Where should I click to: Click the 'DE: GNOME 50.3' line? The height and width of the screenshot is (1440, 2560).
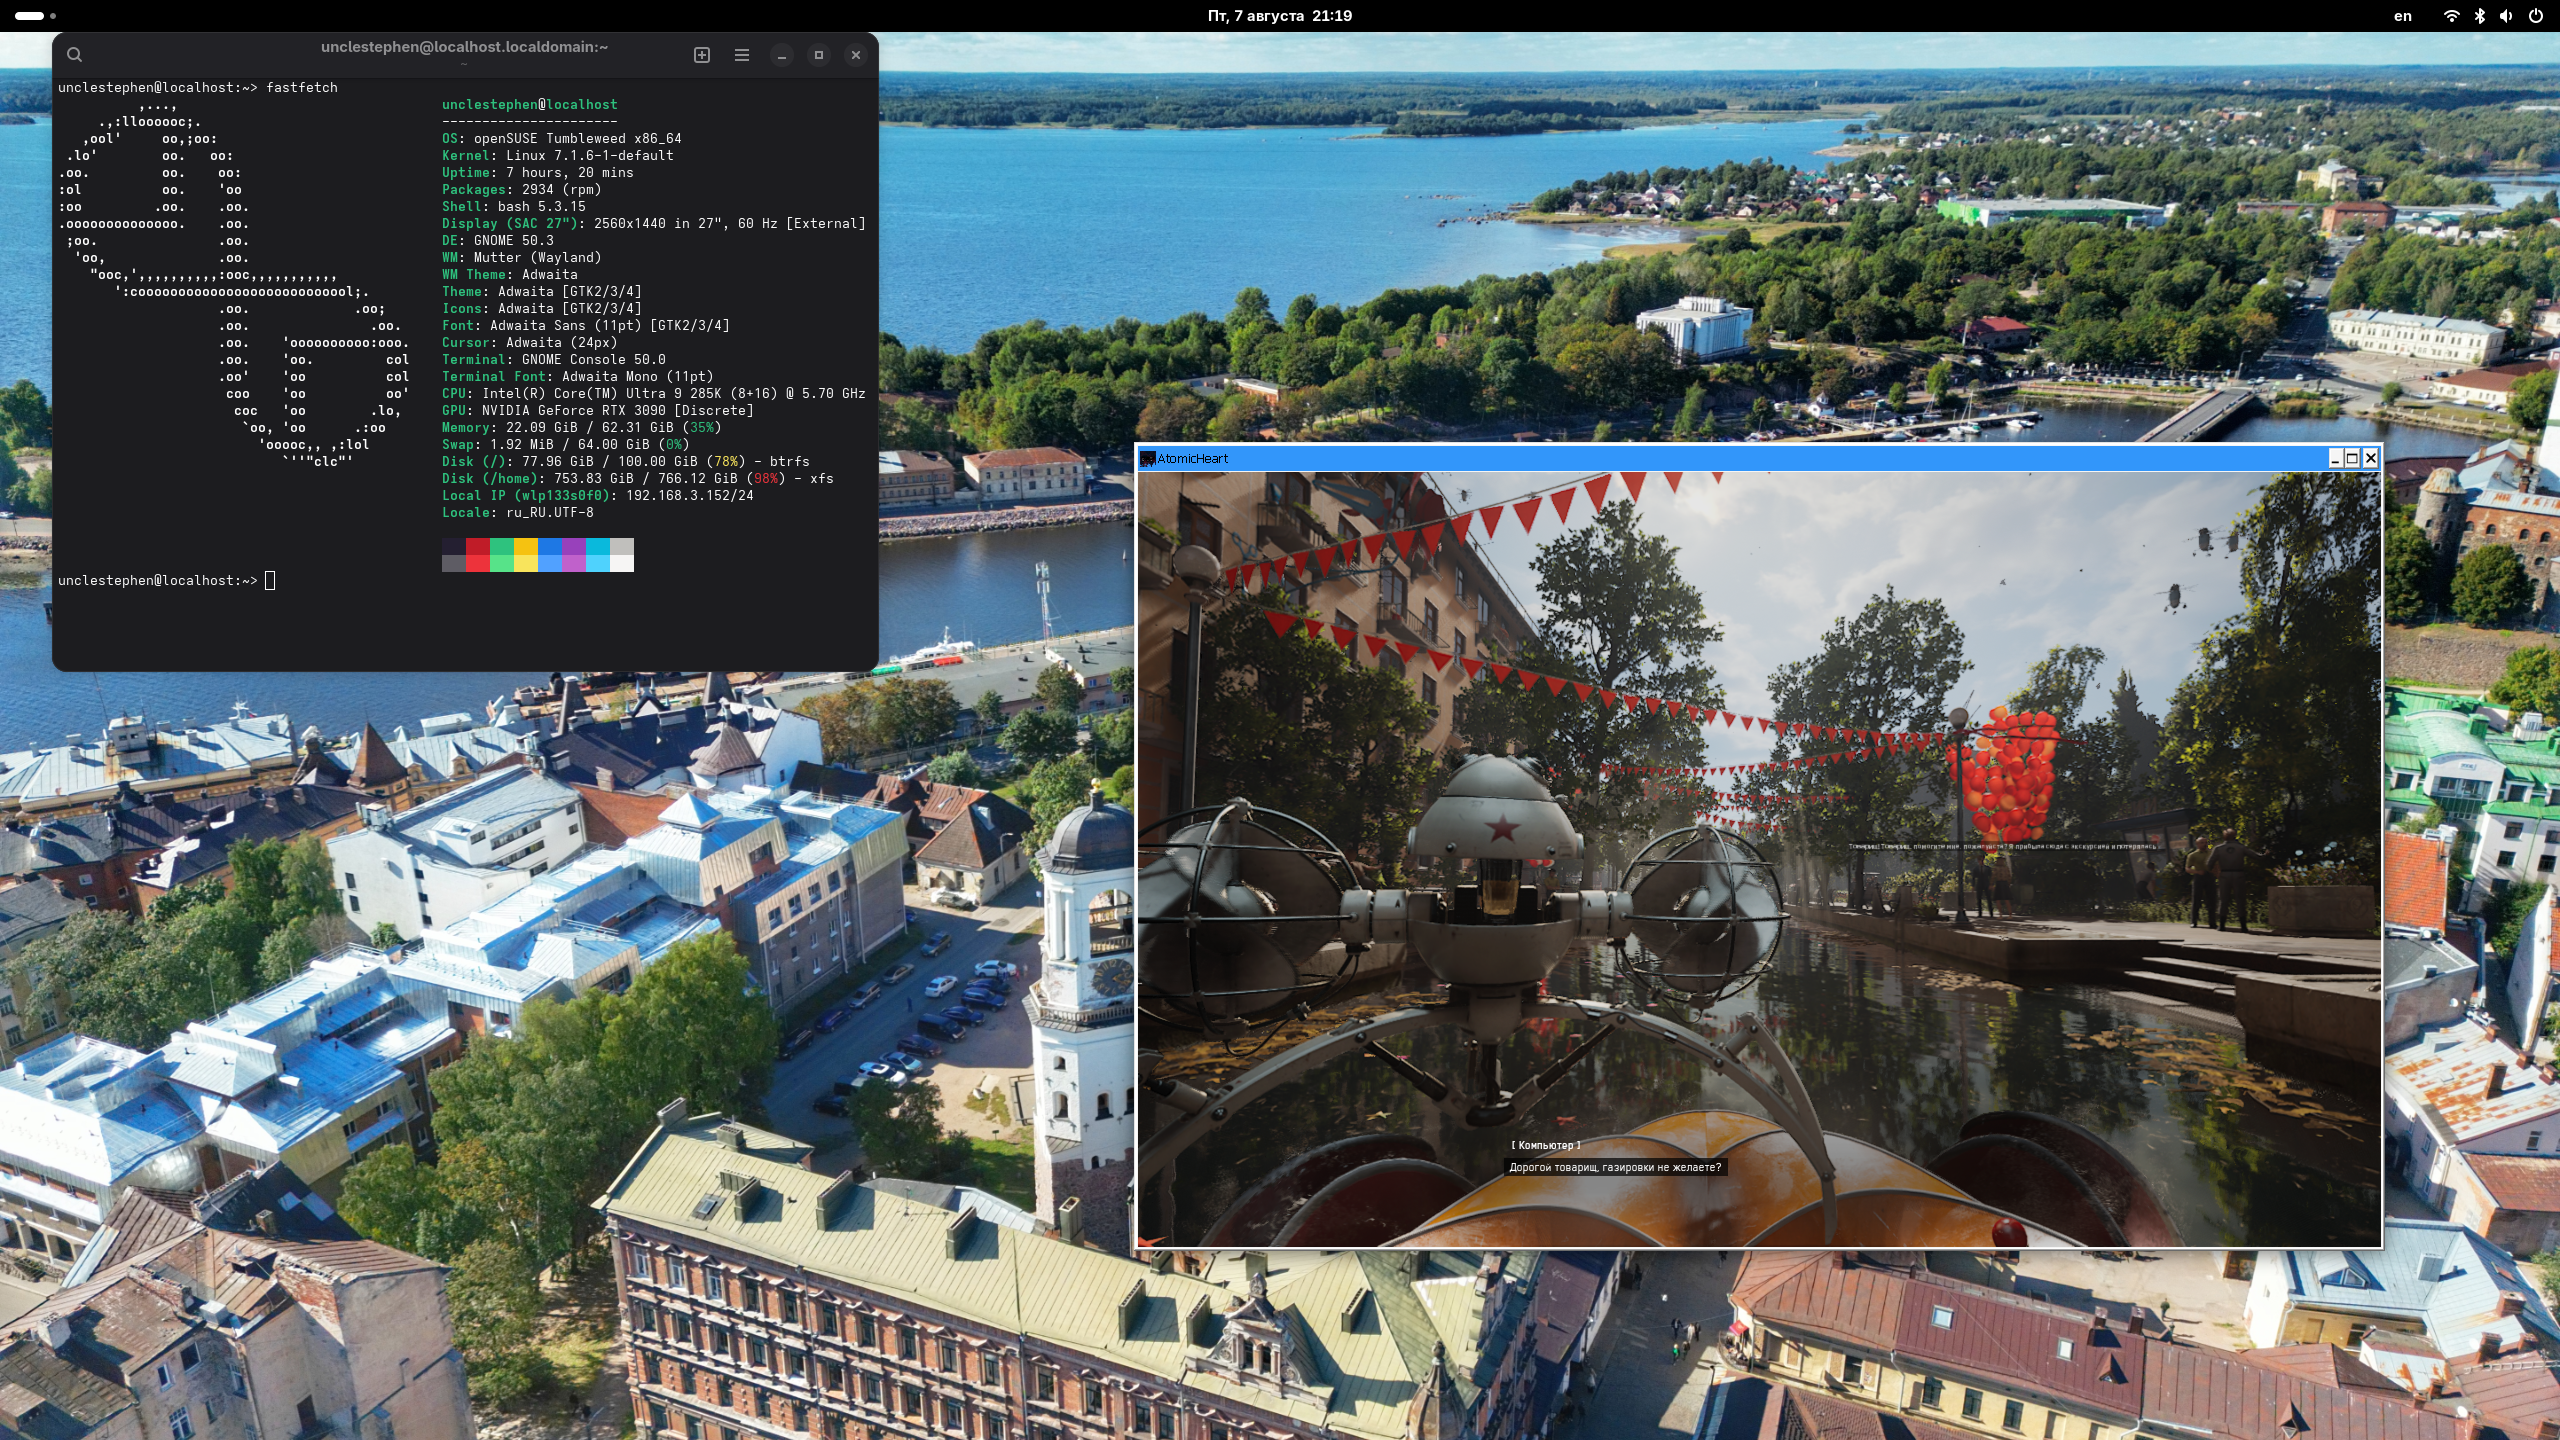click(x=498, y=241)
